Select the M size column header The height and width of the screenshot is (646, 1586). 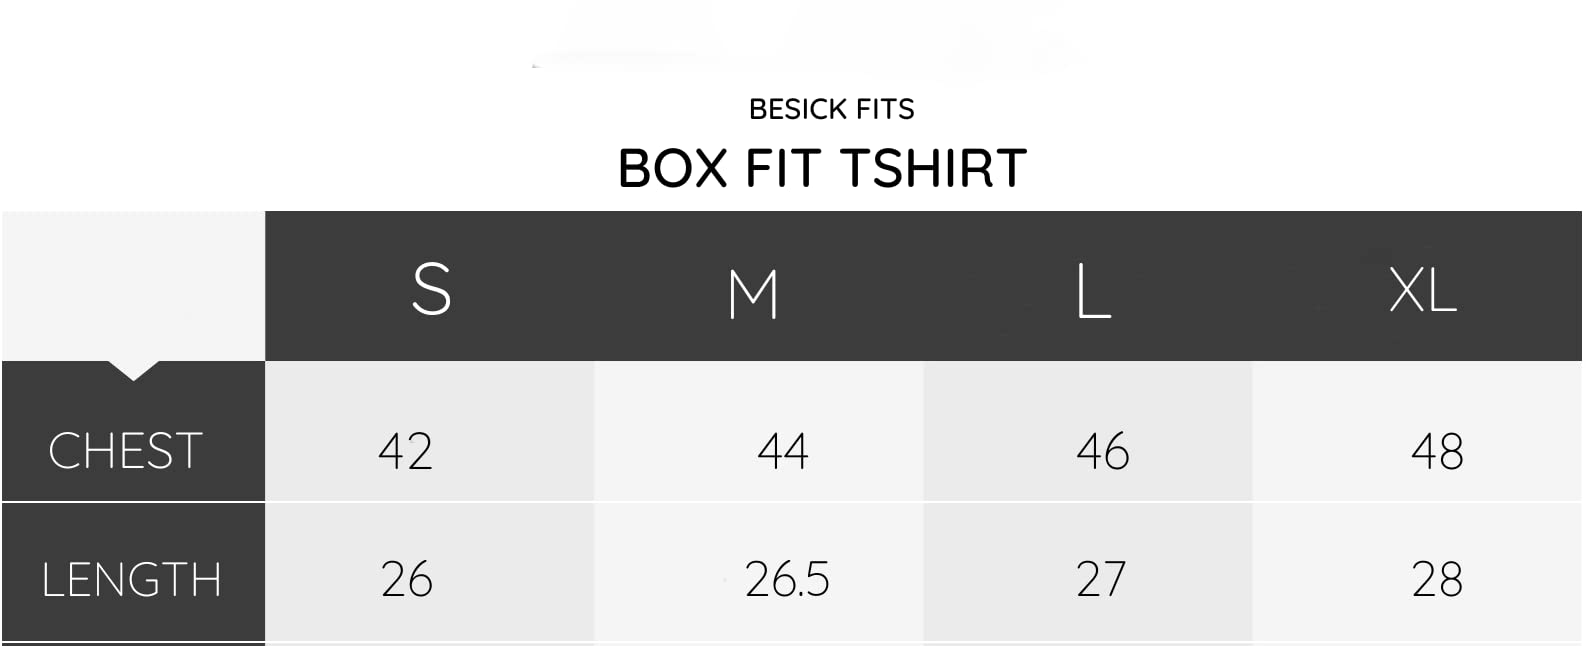coord(753,294)
